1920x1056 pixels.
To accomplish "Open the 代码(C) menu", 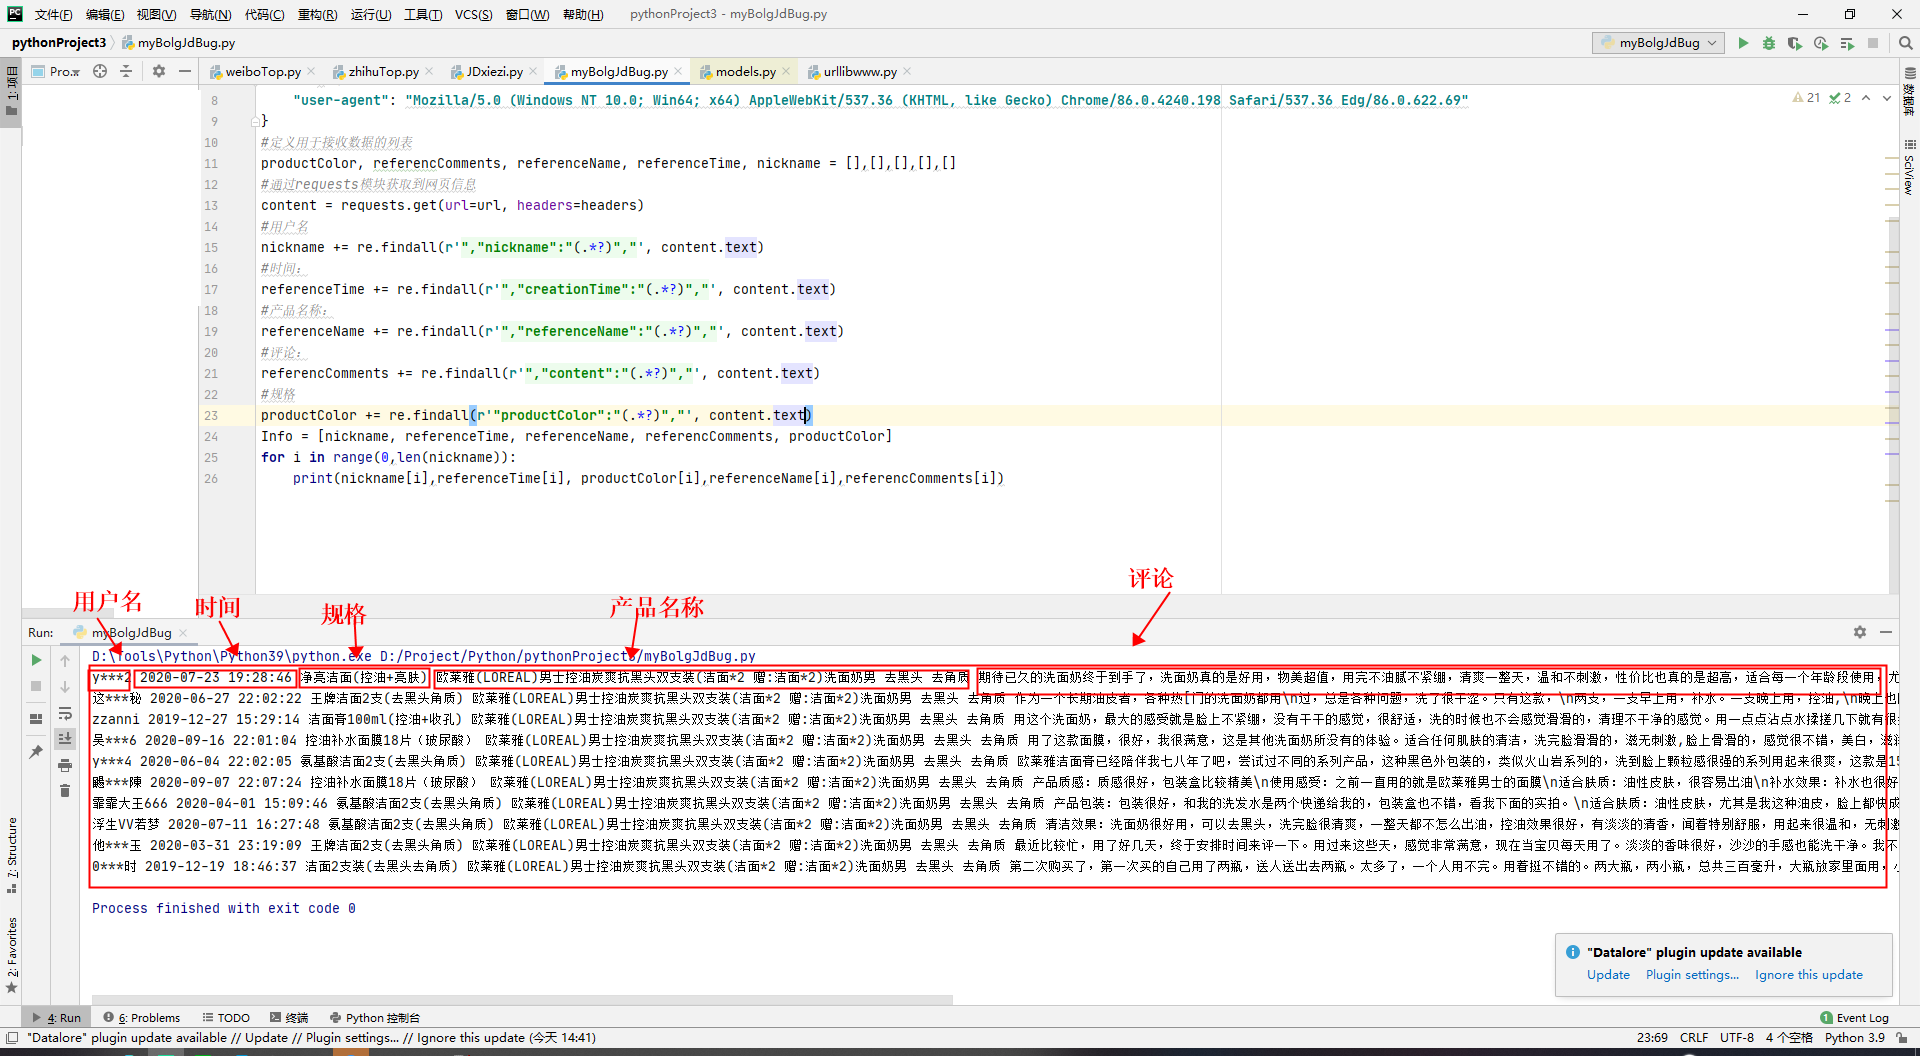I will (x=264, y=14).
